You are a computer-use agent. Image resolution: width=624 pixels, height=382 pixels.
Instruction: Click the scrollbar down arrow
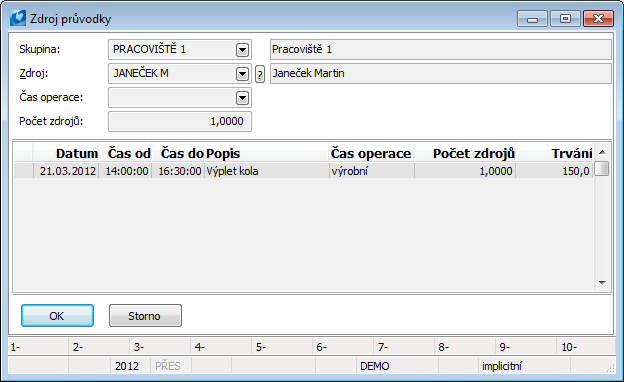(602, 283)
